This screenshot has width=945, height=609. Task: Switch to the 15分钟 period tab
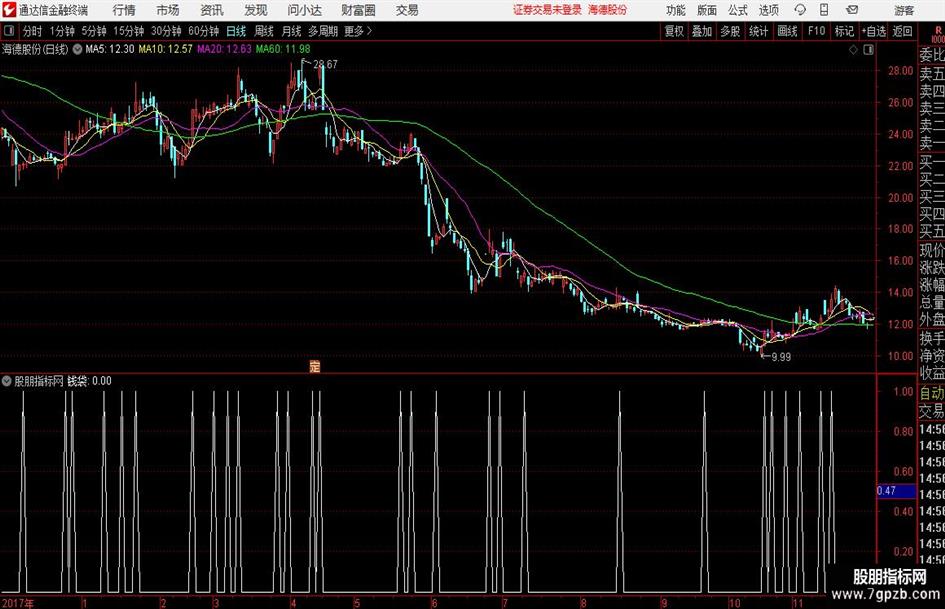128,31
